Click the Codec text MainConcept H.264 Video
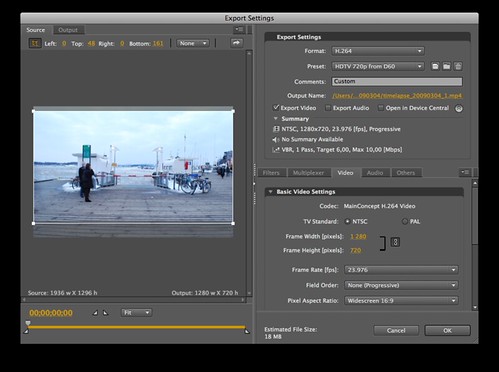Image resolution: width=499 pixels, height=372 pixels. click(379, 206)
